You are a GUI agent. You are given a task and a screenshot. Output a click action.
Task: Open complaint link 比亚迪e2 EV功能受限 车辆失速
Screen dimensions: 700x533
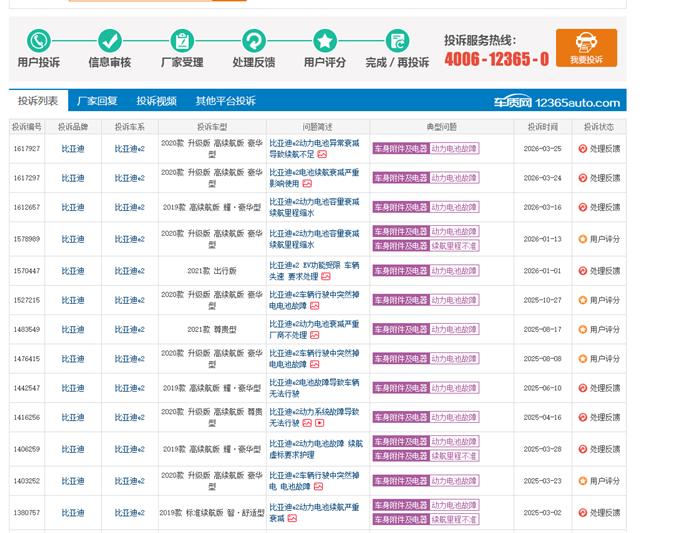[314, 271]
